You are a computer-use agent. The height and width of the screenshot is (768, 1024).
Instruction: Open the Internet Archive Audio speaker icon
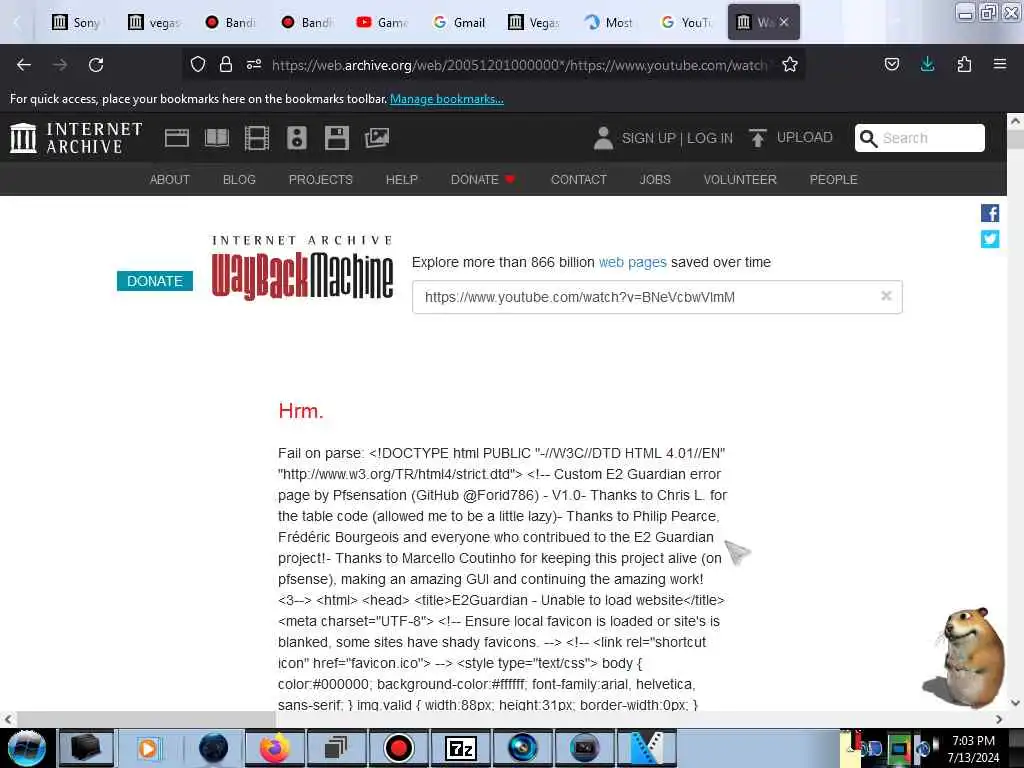pyautogui.click(x=296, y=138)
